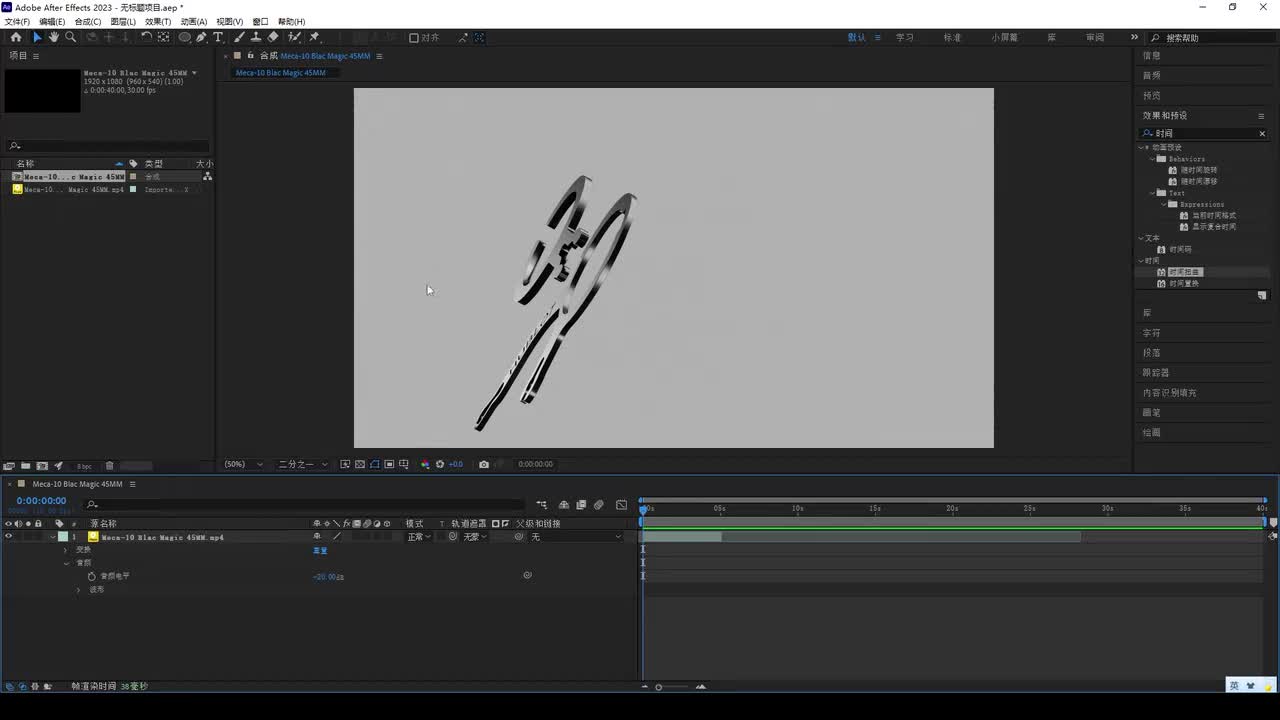Switch to the 小屏幕 workspace
This screenshot has height=720, width=1280.
pos(1004,37)
